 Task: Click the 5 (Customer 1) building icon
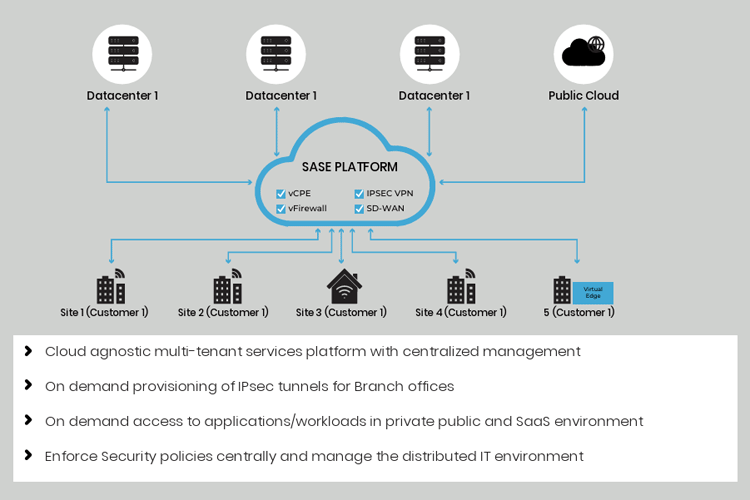[x=562, y=290]
